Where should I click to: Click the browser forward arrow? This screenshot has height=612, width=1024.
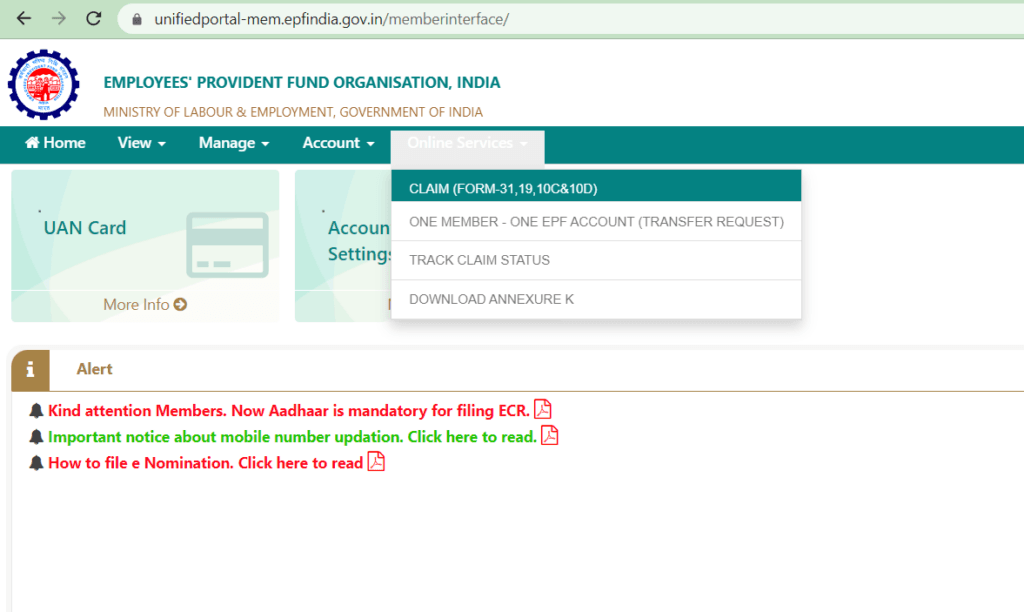[59, 19]
